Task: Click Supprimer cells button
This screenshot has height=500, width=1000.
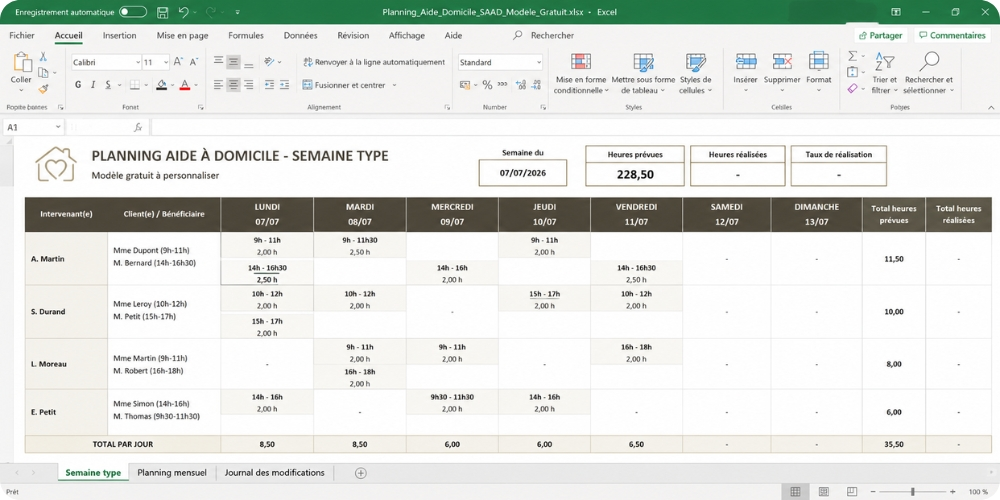Action: (x=782, y=73)
